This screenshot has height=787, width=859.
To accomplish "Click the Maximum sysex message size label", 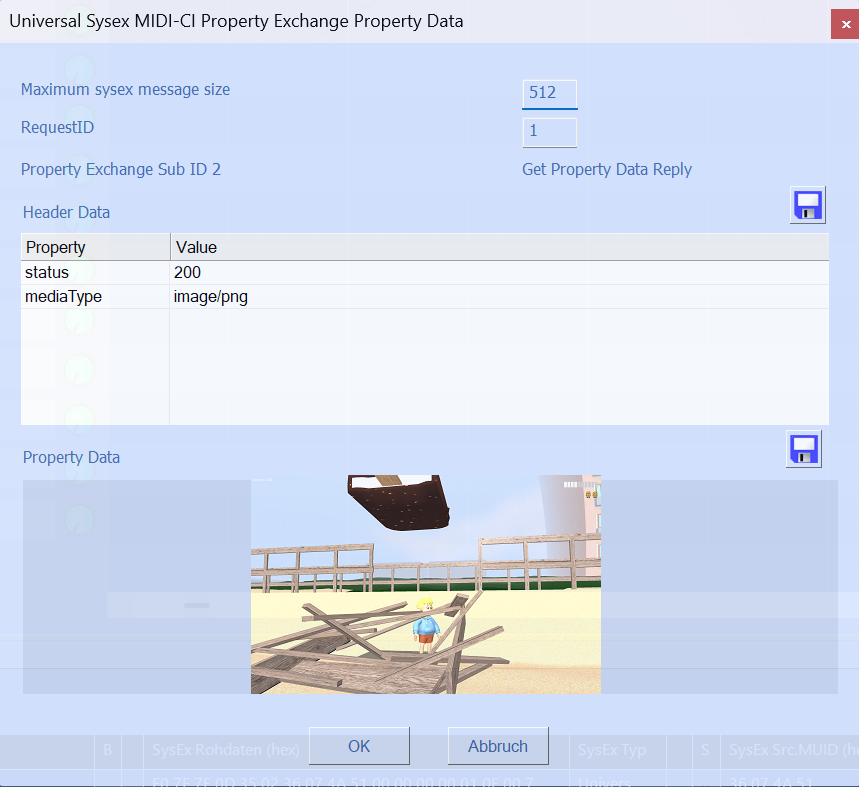I will point(125,89).
